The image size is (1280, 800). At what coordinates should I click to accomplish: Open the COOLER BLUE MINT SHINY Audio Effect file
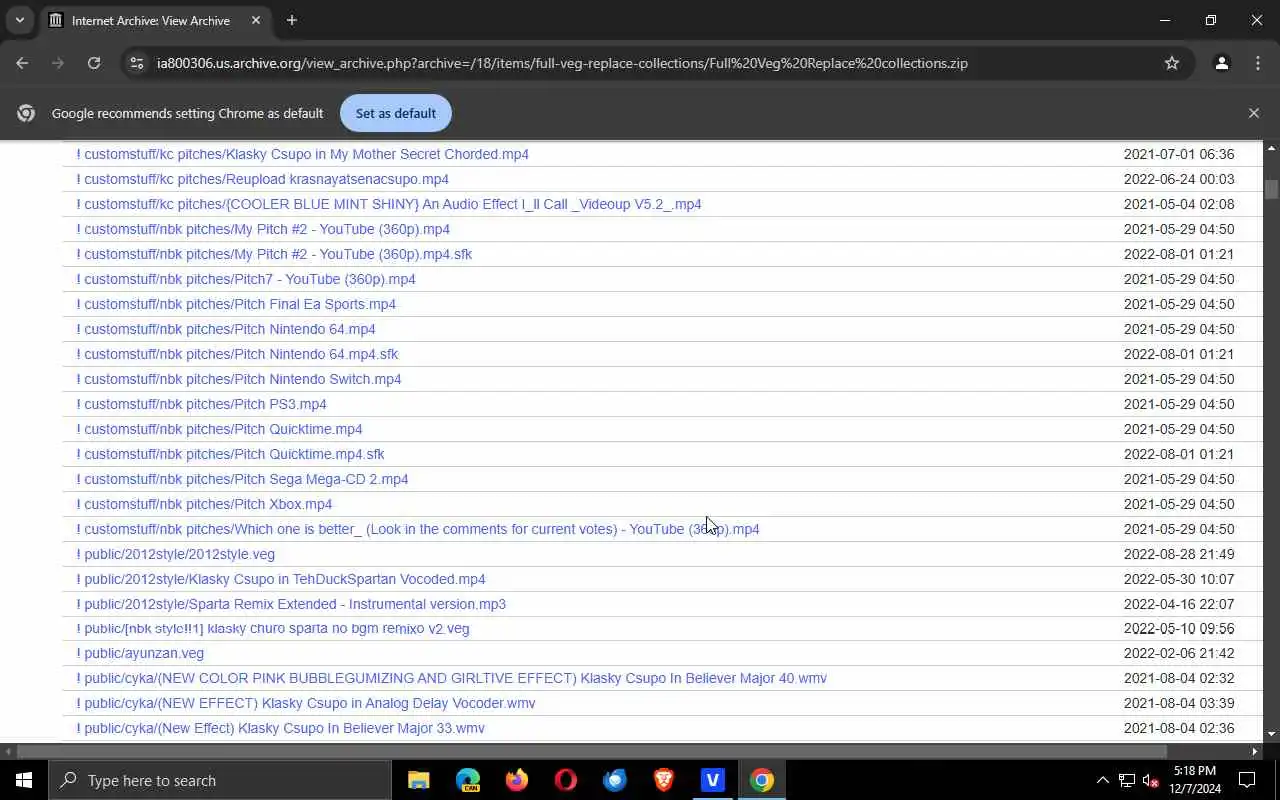(389, 204)
